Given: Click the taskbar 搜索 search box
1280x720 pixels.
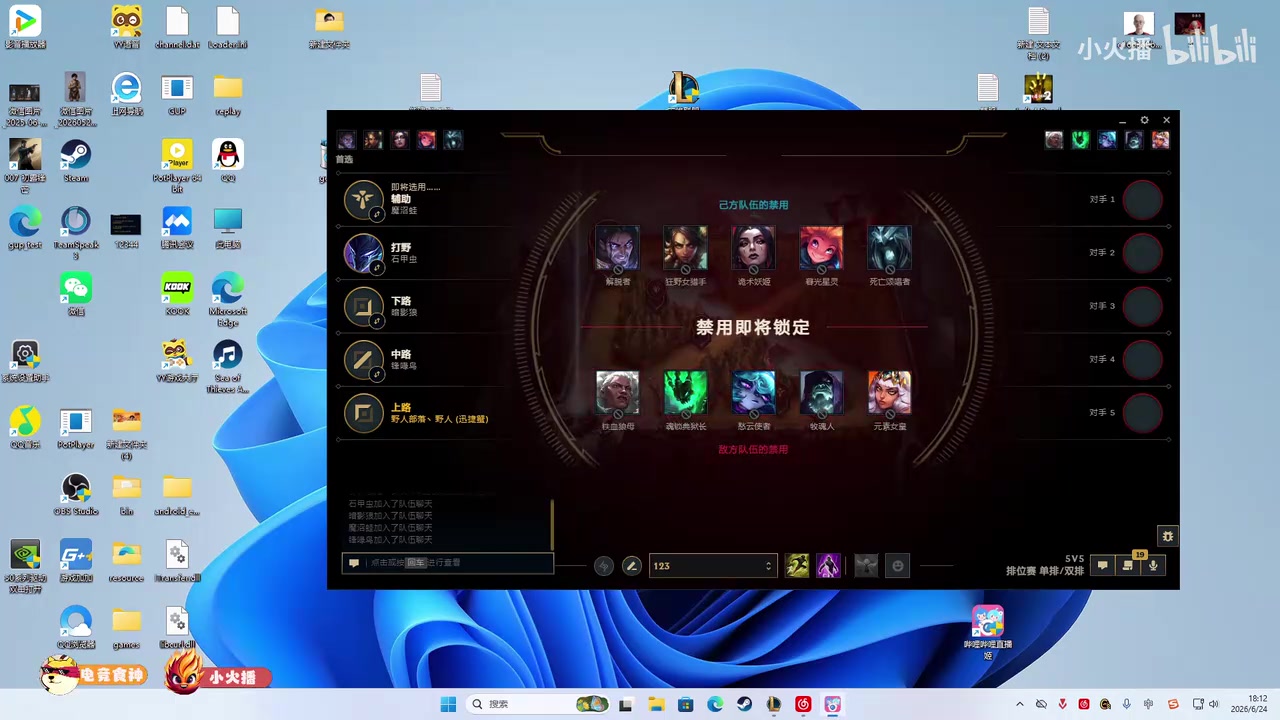Looking at the screenshot, I should click(539, 704).
